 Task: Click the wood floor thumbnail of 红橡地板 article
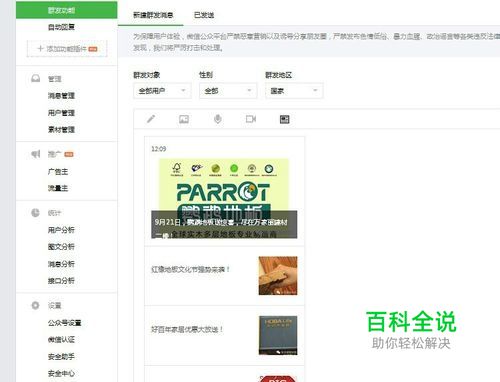tap(278, 276)
